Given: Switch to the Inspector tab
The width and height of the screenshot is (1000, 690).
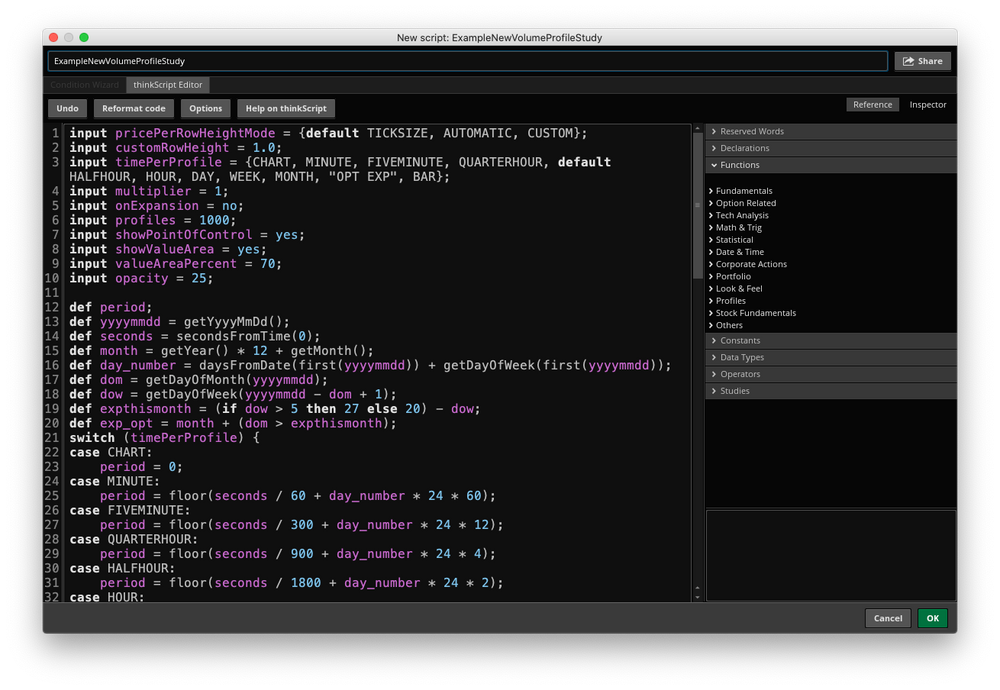Looking at the screenshot, I should tap(927, 105).
